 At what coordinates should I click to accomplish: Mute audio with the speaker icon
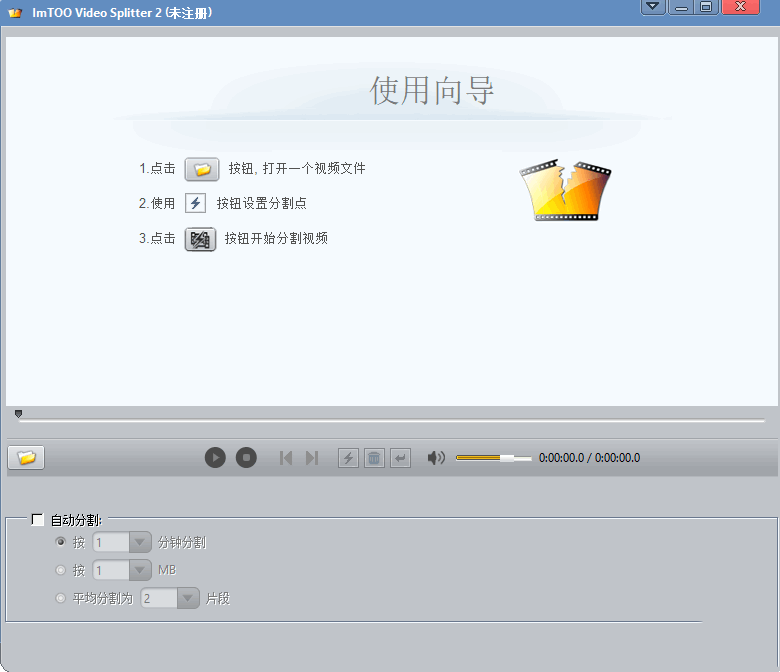(436, 458)
